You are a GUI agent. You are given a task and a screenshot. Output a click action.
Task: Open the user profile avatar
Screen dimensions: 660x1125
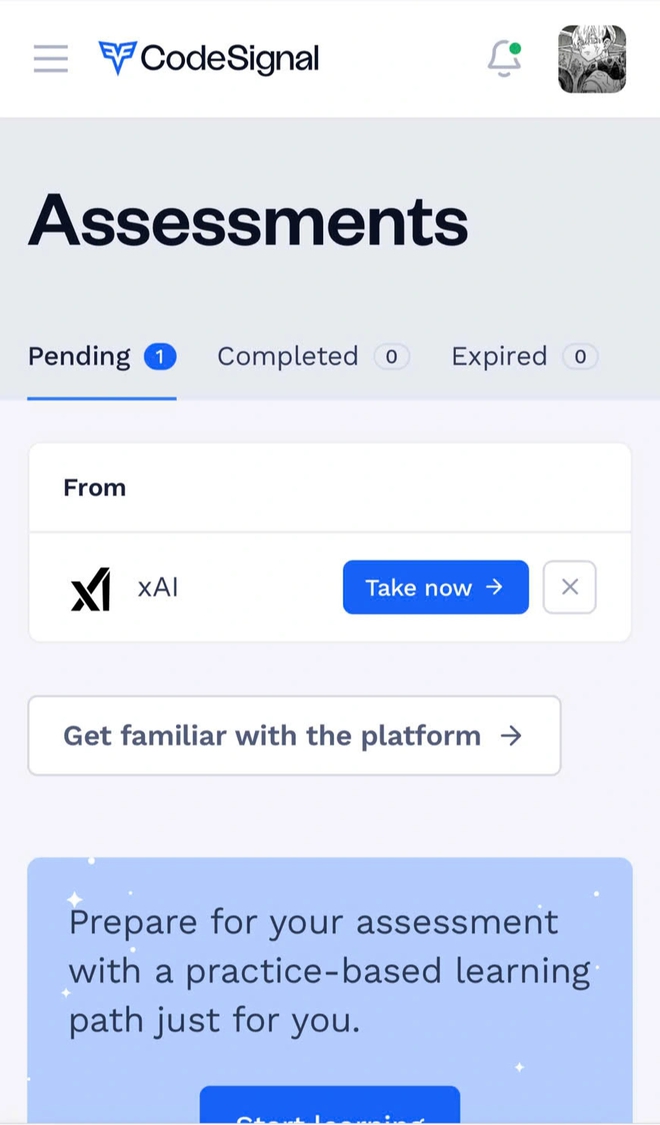(x=592, y=59)
